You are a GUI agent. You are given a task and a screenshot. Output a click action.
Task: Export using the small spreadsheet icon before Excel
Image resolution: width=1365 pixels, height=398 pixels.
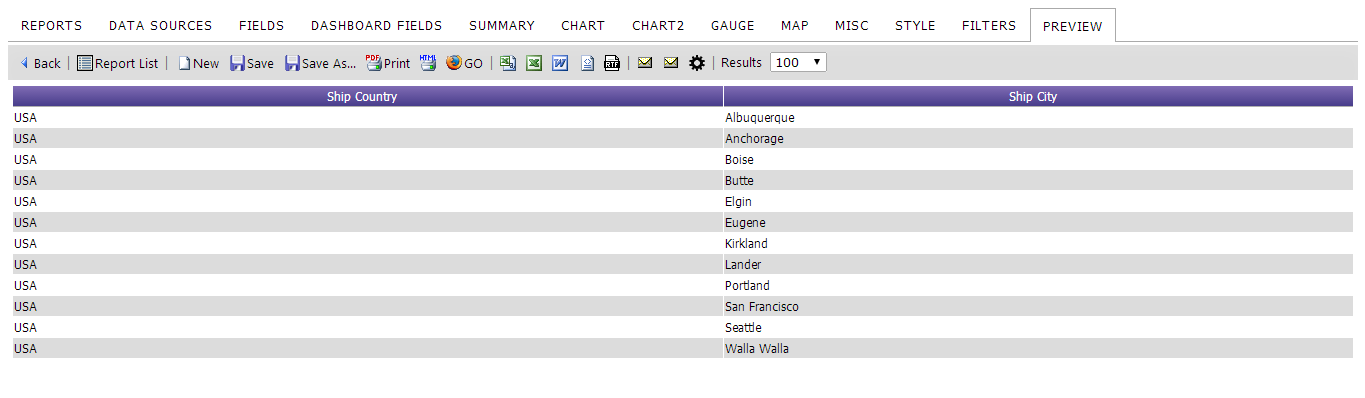(x=508, y=63)
